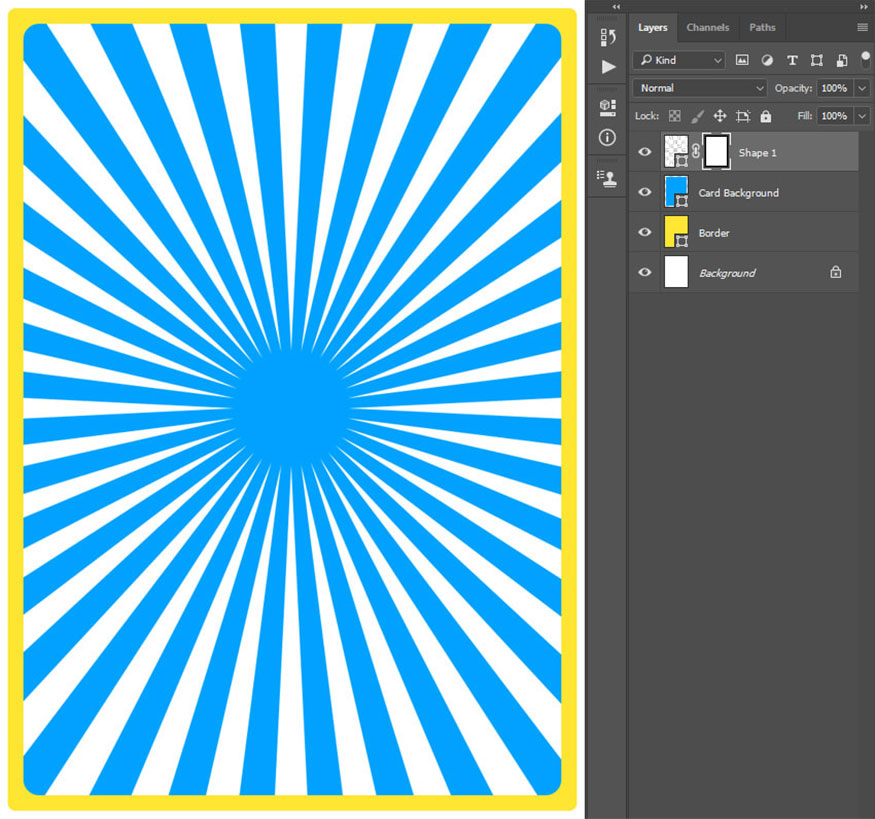This screenshot has height=819, width=875.
Task: Click the lock all padlock icon
Action: (765, 116)
